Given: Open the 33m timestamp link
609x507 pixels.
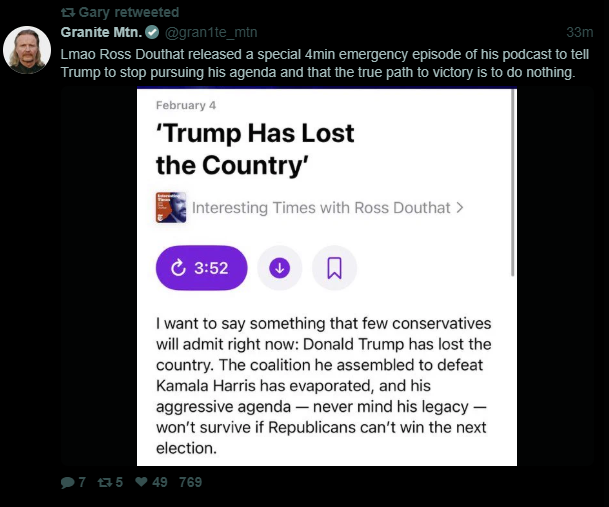Looking at the screenshot, I should click(579, 32).
